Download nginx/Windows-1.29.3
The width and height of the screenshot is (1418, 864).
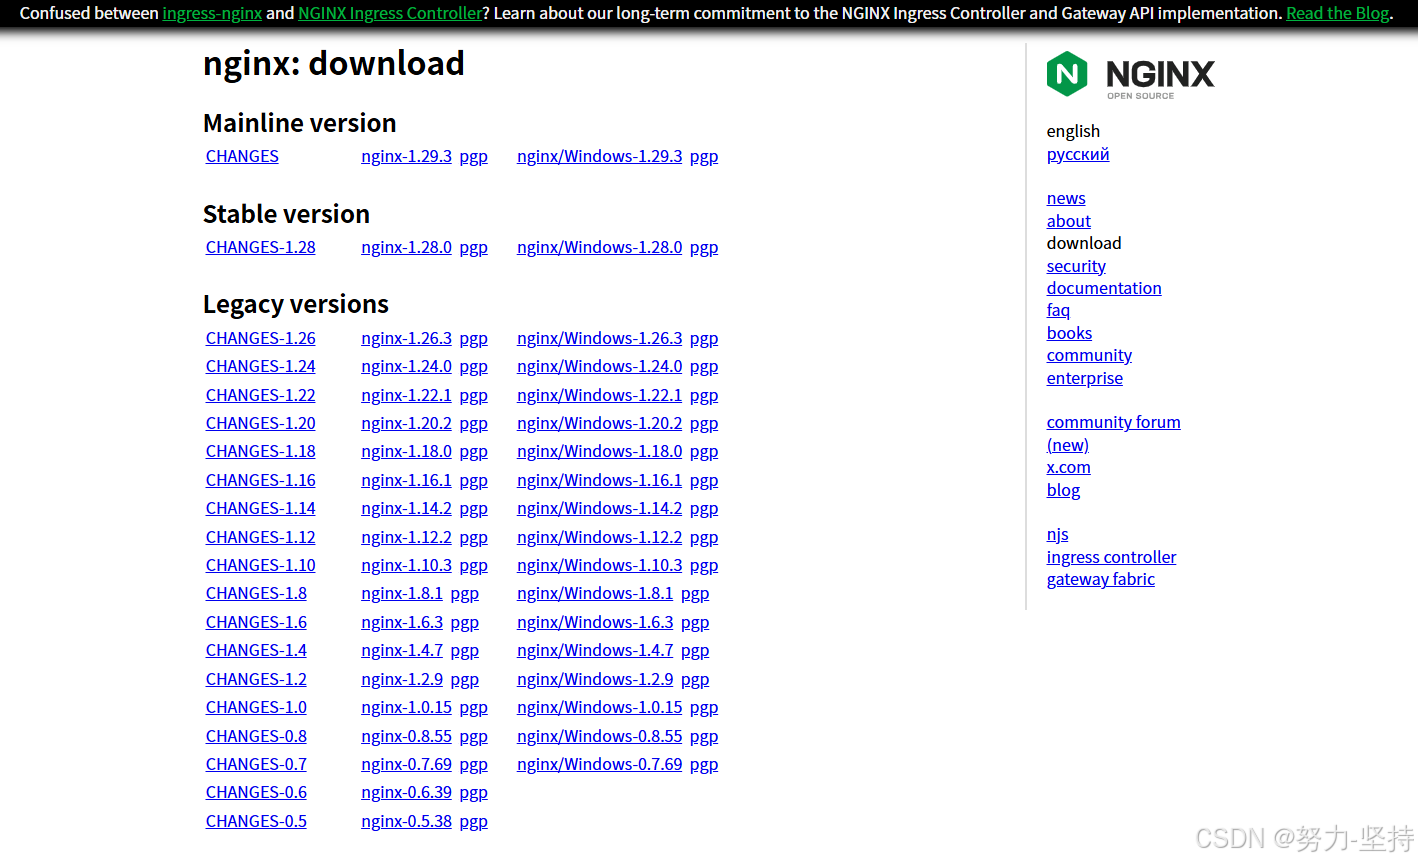[x=599, y=156]
